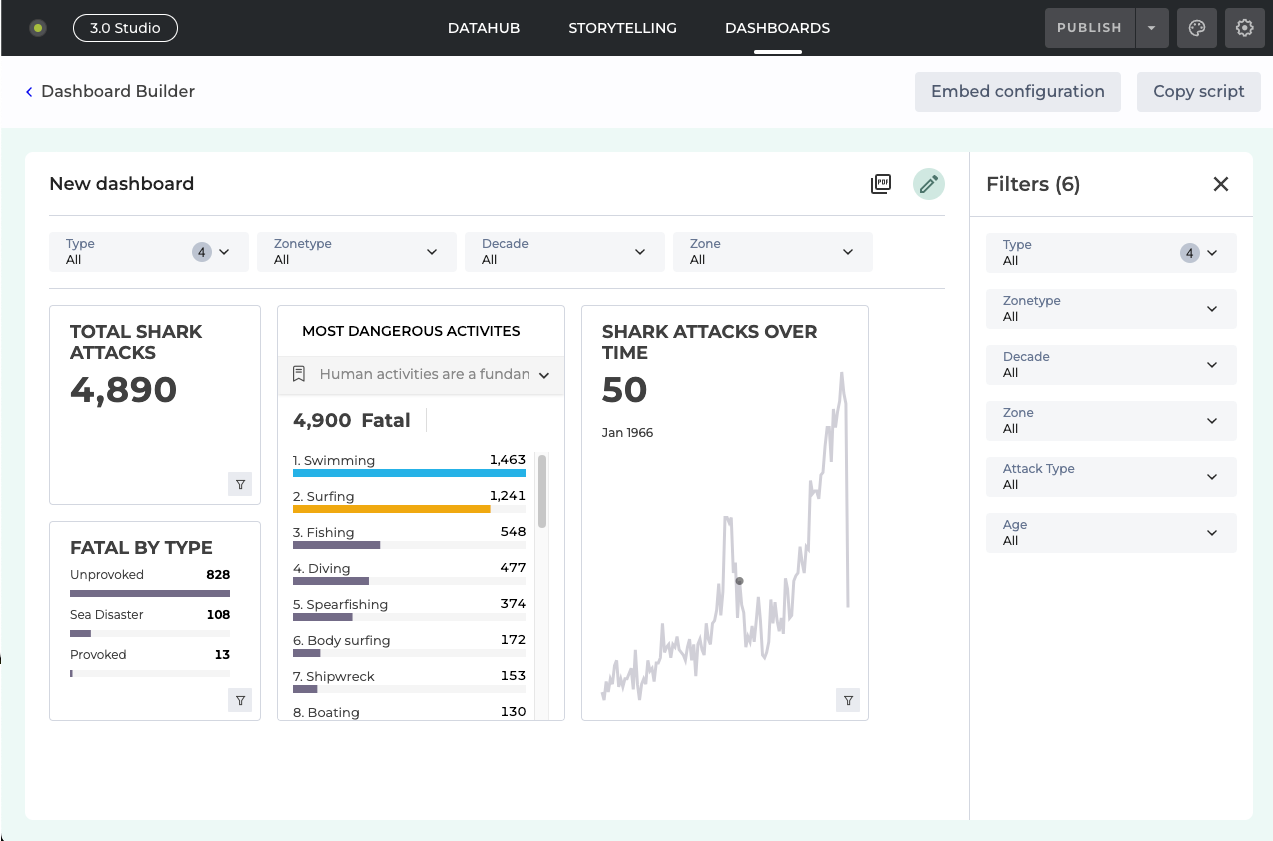Screen dimensions: 1273x841
Task: Expand the Zonetype dropdown in dashboard header
Action: point(357,252)
